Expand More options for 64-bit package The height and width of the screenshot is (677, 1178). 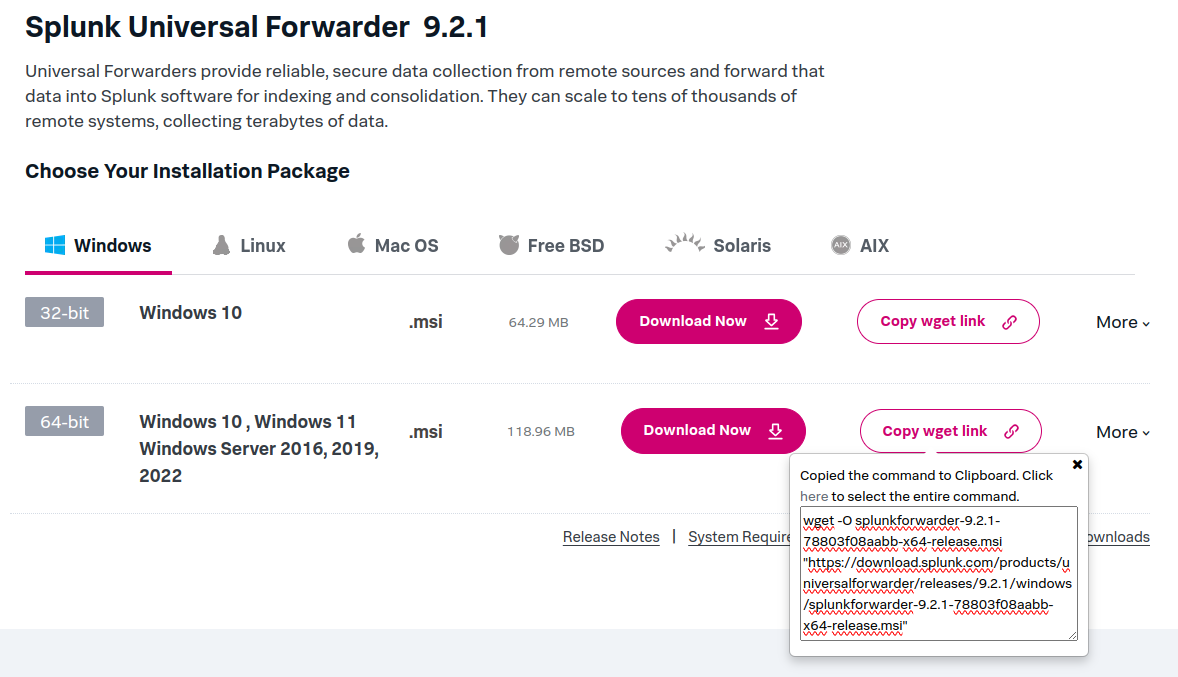point(1123,432)
